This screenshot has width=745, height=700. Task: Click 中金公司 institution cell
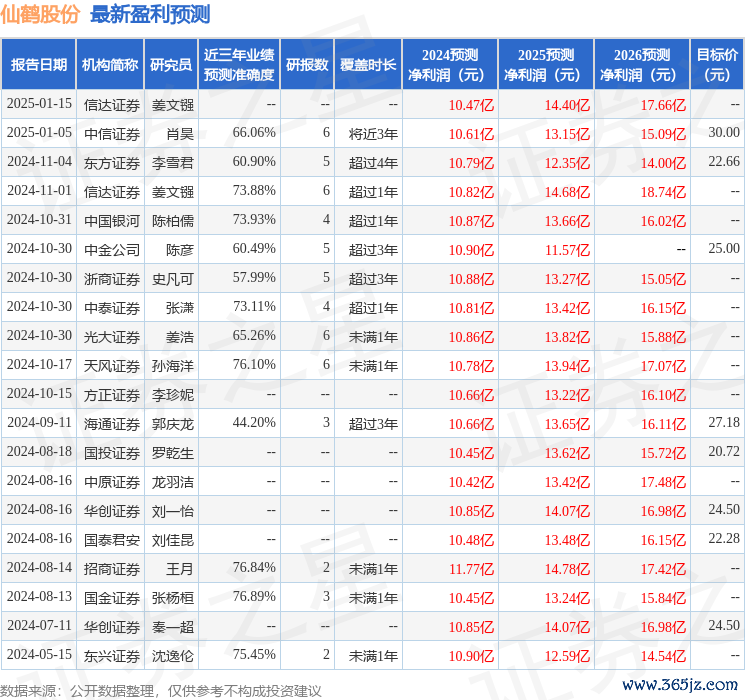pos(112,250)
